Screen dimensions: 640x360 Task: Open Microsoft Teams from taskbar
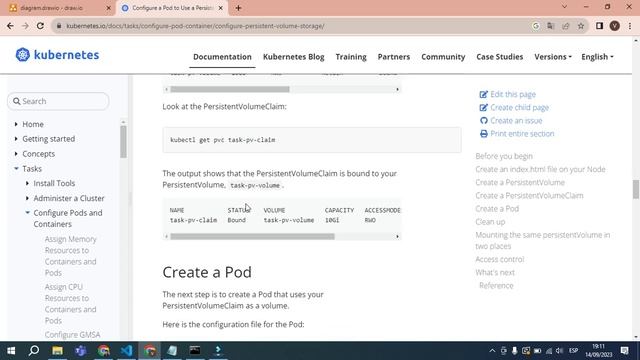point(80,351)
